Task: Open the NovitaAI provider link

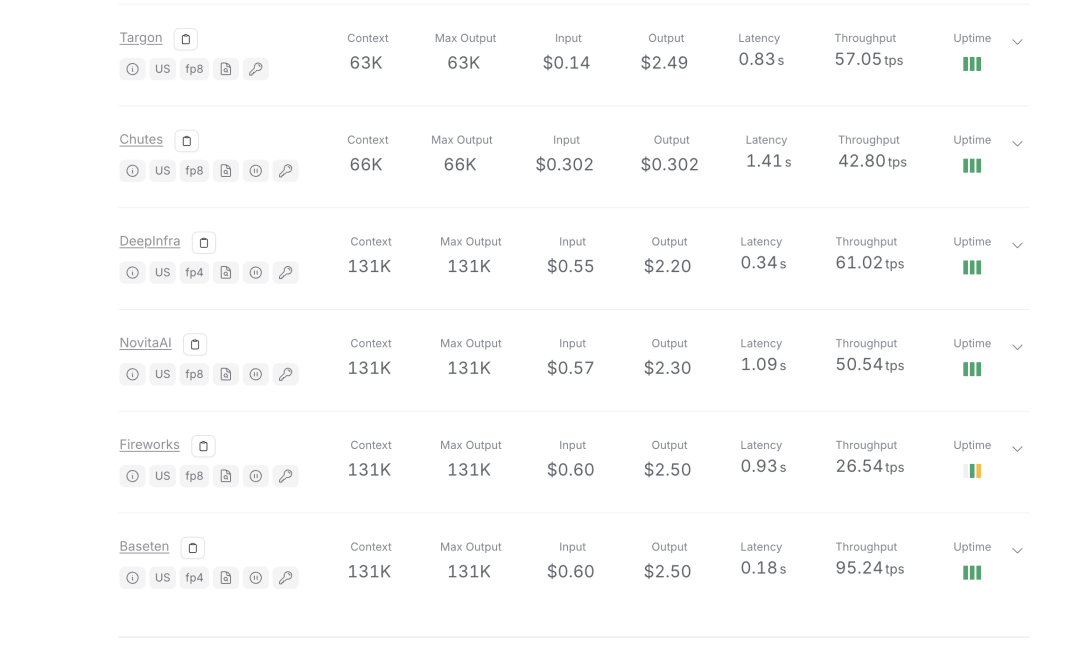Action: pyautogui.click(x=145, y=343)
